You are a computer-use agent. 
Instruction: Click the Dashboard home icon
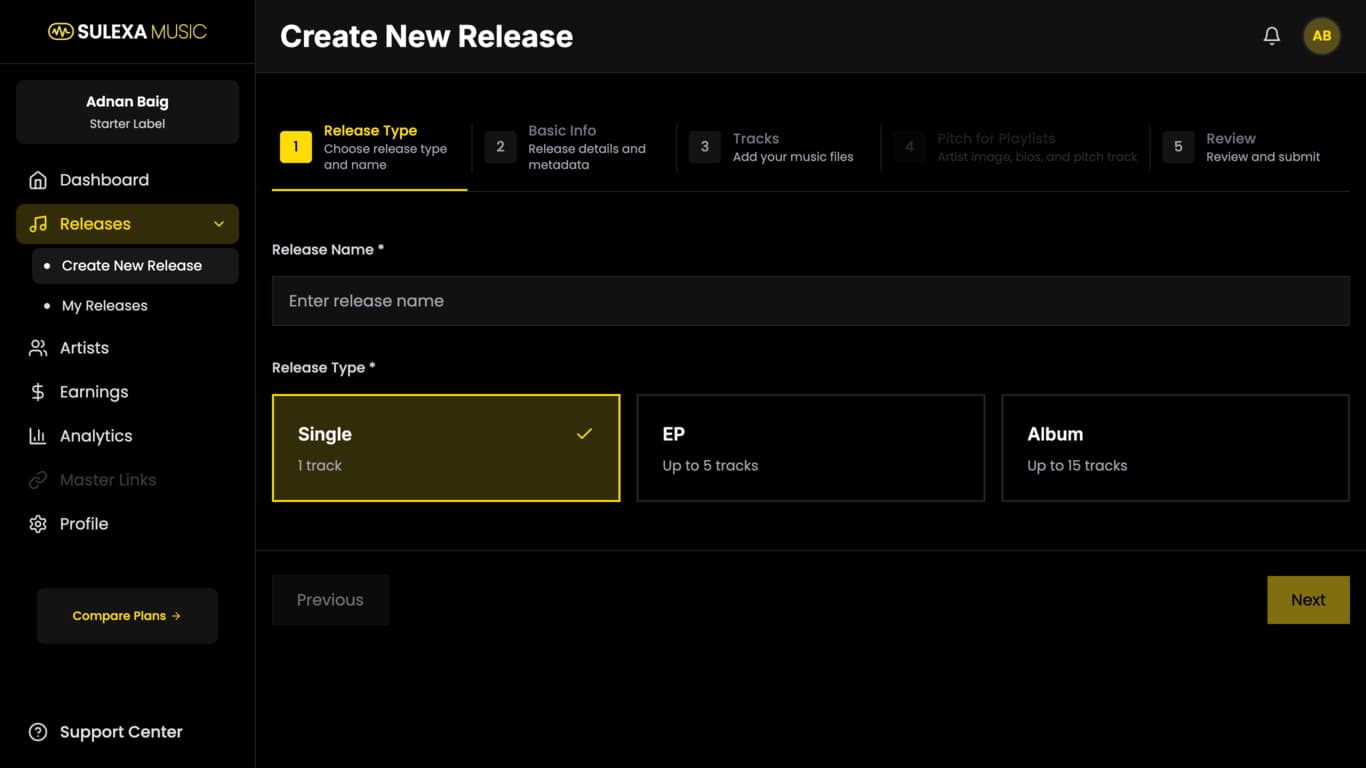pyautogui.click(x=38, y=180)
